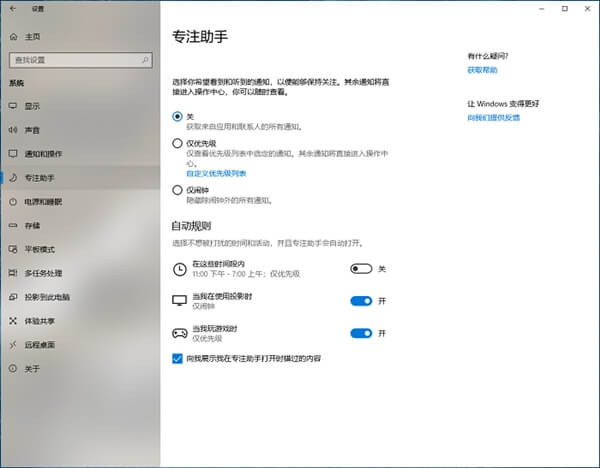The height and width of the screenshot is (468, 600).
Task: Click the 显示 display icon in sidebar
Action: pyautogui.click(x=12, y=106)
